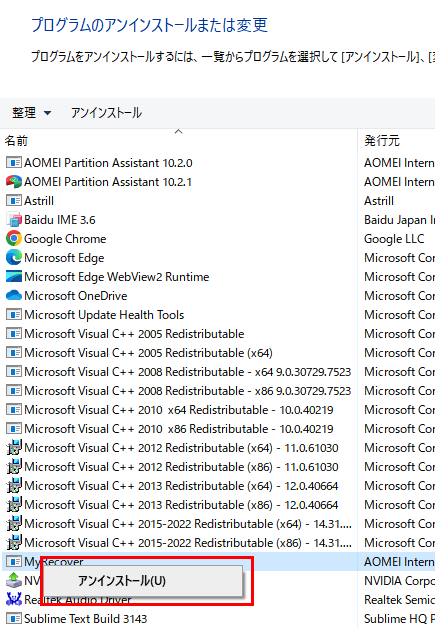Click the Edge WebView2 Runtime icon
Image resolution: width=435 pixels, height=628 pixels.
[x=14, y=276]
